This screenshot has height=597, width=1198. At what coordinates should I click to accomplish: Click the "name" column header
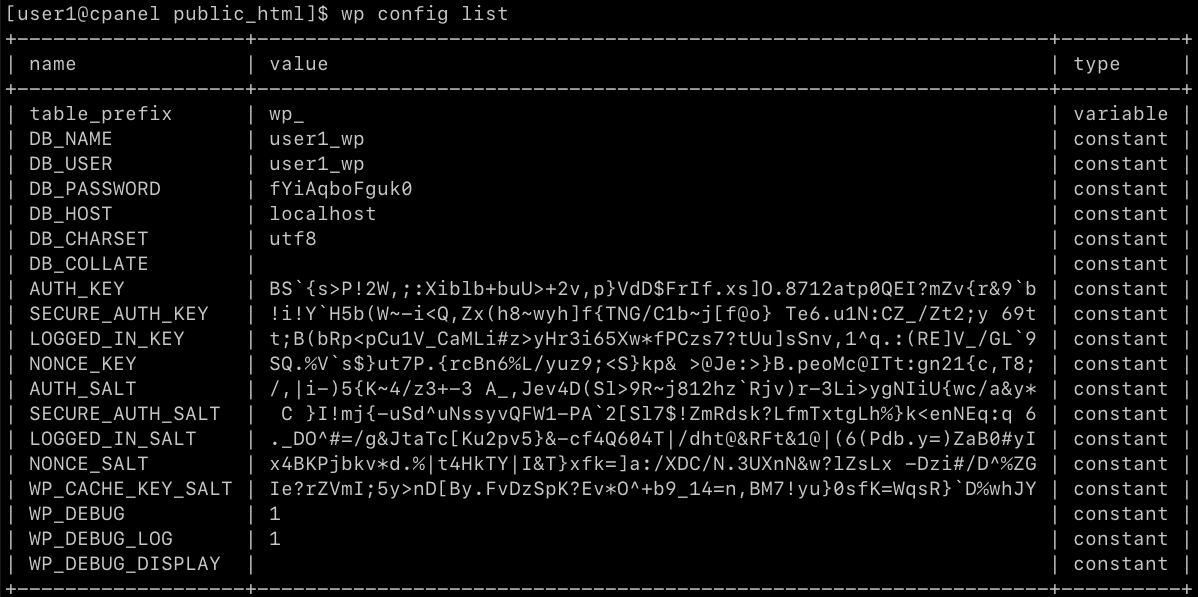52,64
